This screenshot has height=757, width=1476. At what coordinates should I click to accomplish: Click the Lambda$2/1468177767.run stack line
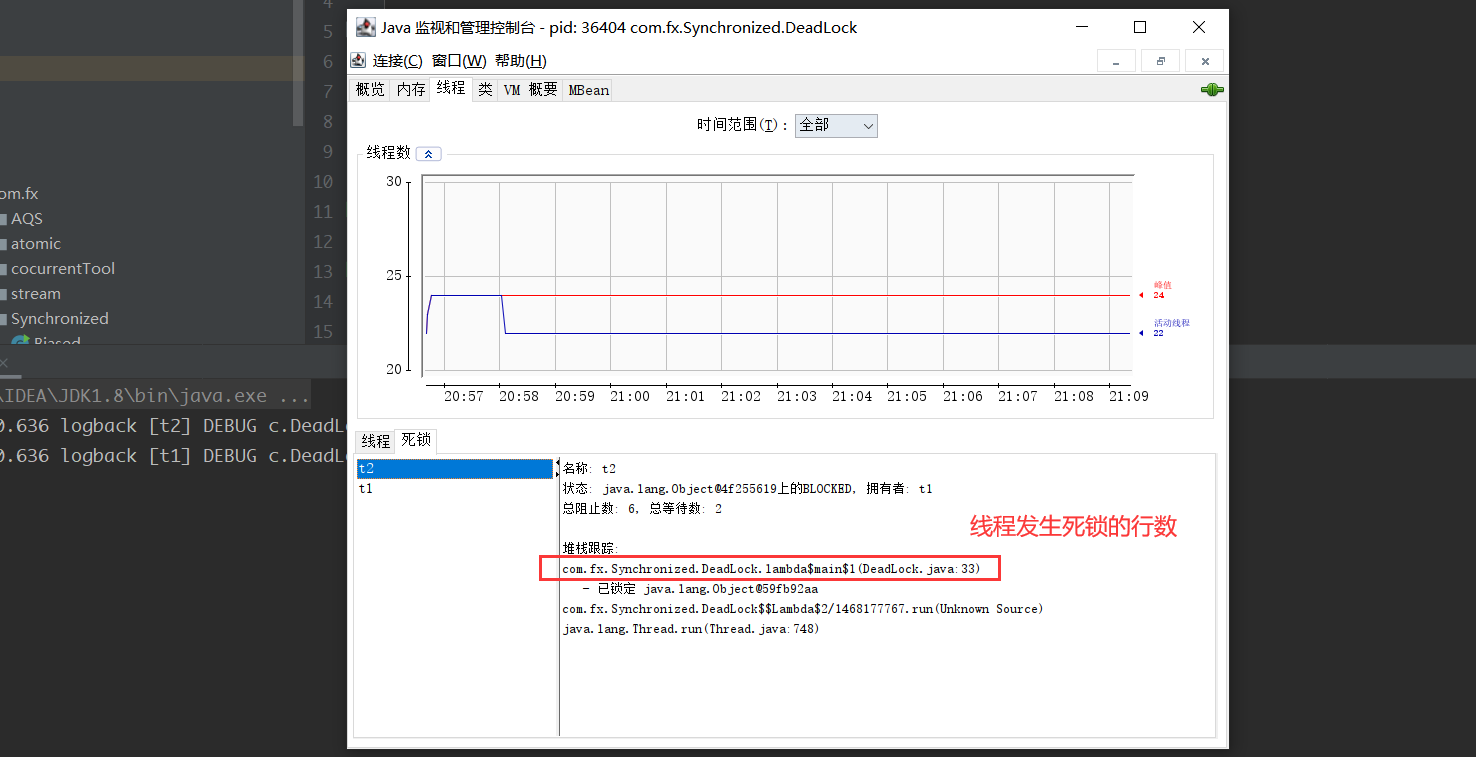click(x=803, y=609)
